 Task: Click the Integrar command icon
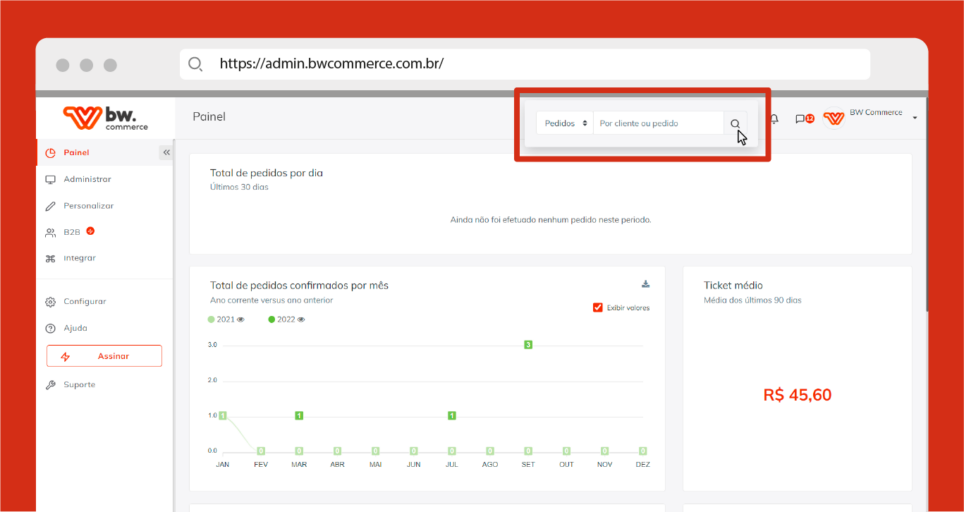[x=51, y=259]
